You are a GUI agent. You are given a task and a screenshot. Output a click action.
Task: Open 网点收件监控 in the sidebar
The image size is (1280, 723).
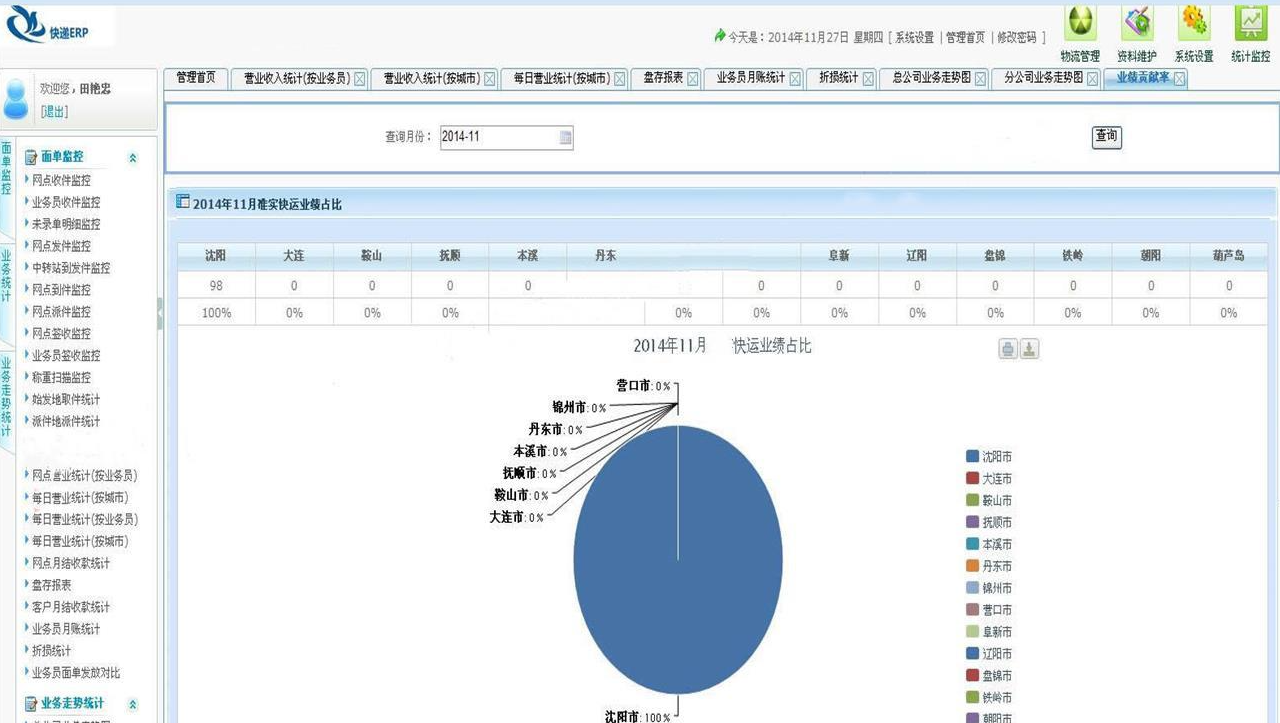tap(61, 181)
